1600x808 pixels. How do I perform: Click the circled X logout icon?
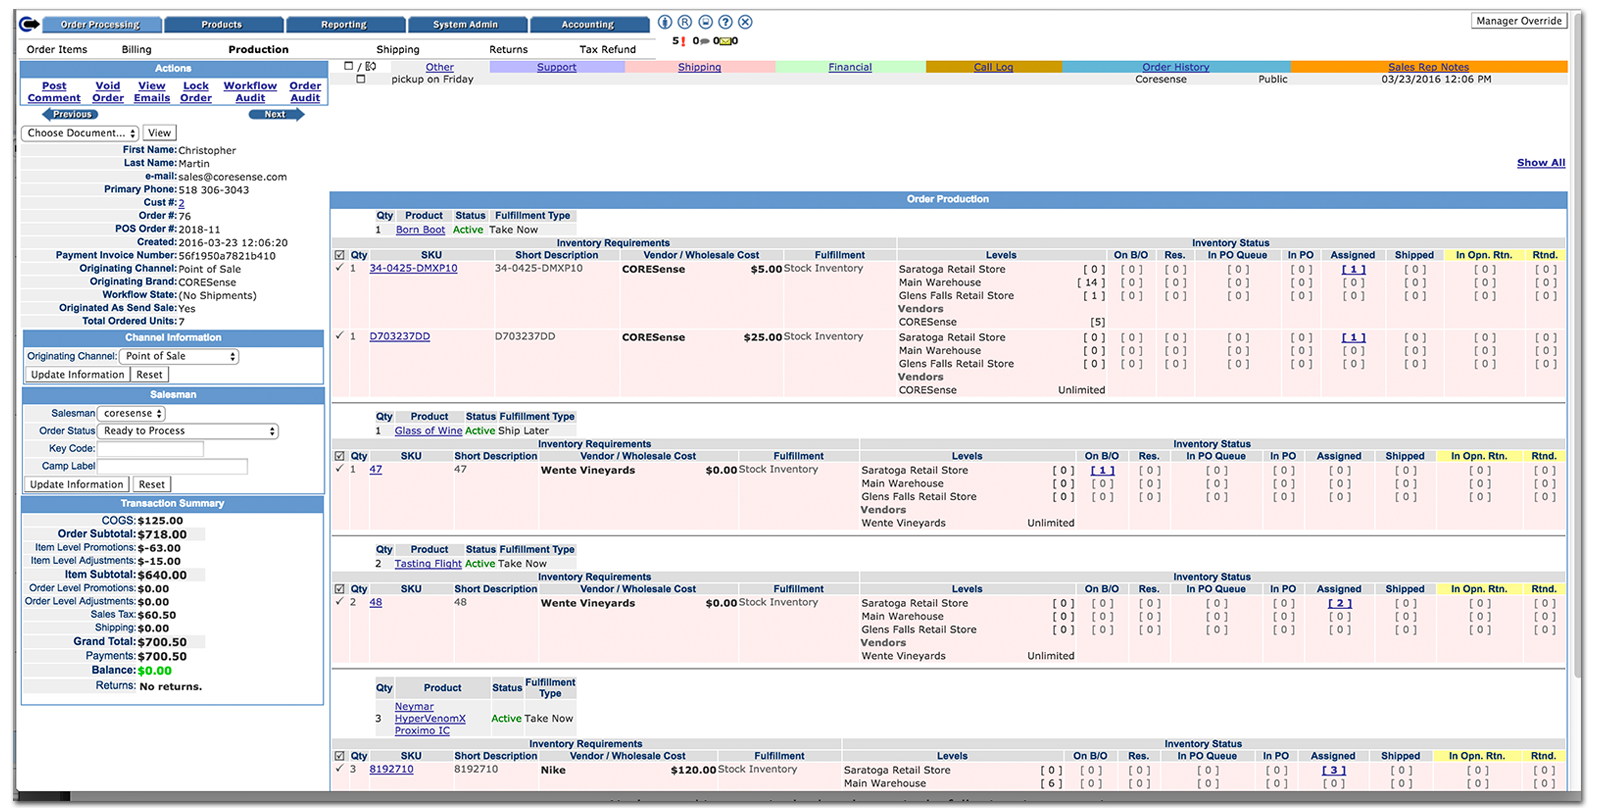coord(745,22)
